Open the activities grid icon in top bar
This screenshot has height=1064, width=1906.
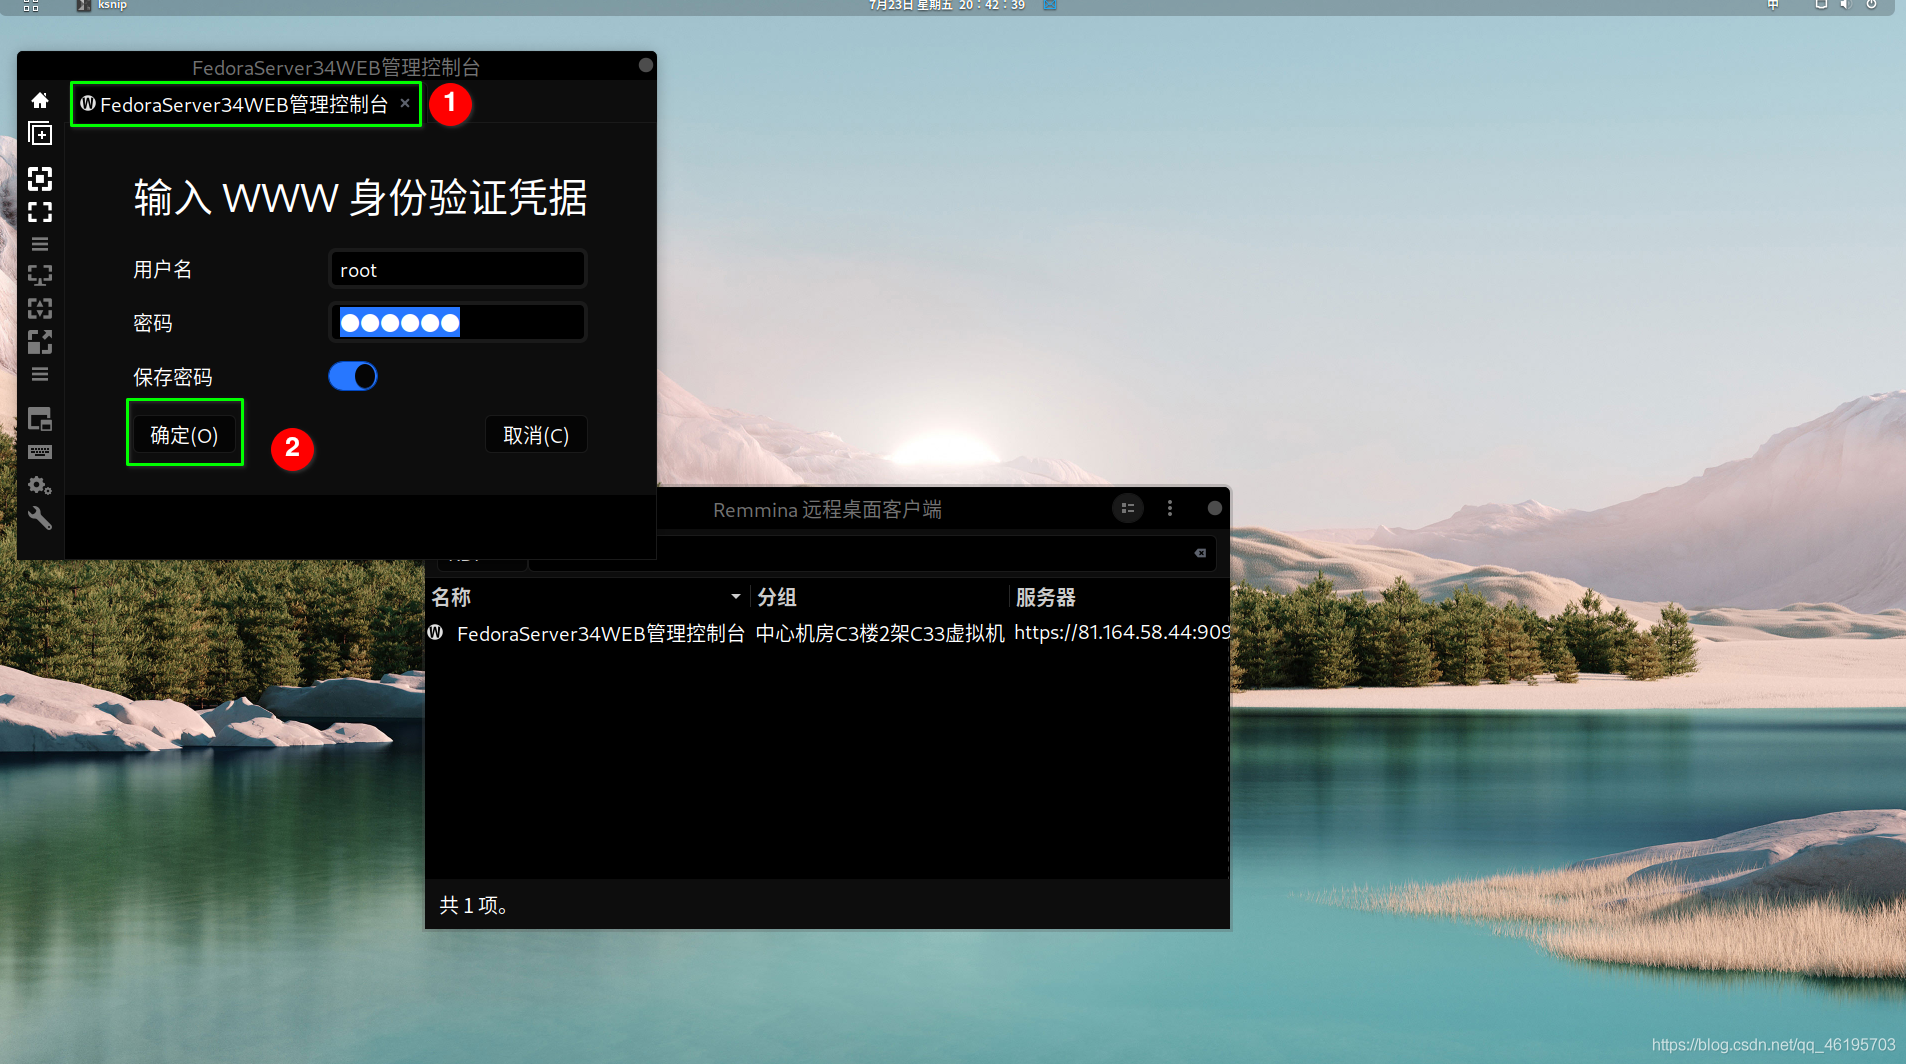tap(31, 5)
